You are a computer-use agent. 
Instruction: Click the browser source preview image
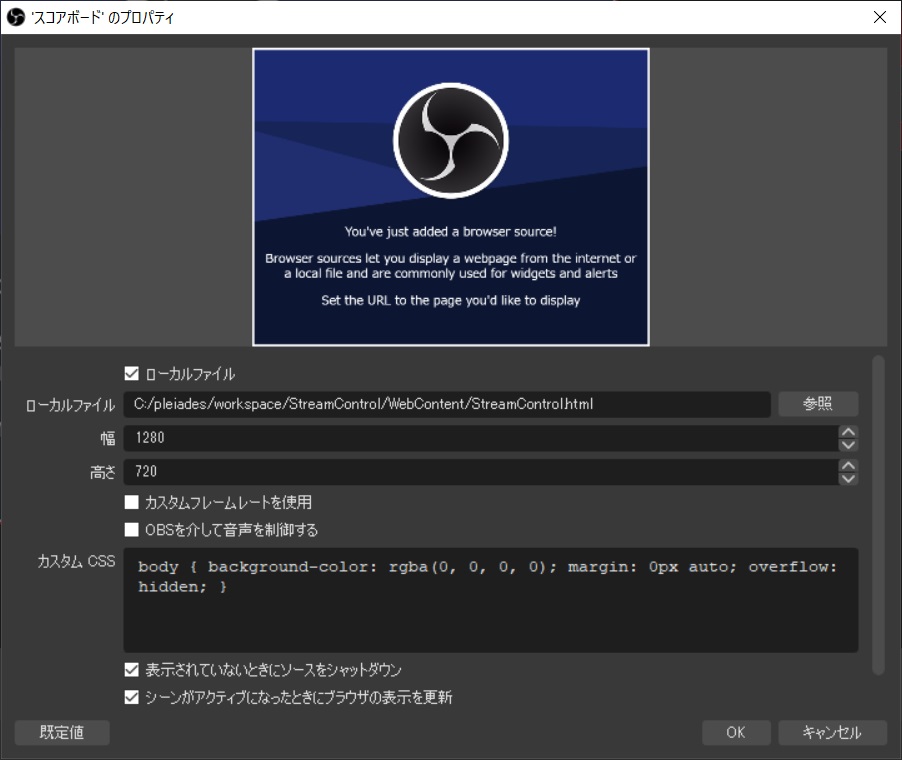451,197
